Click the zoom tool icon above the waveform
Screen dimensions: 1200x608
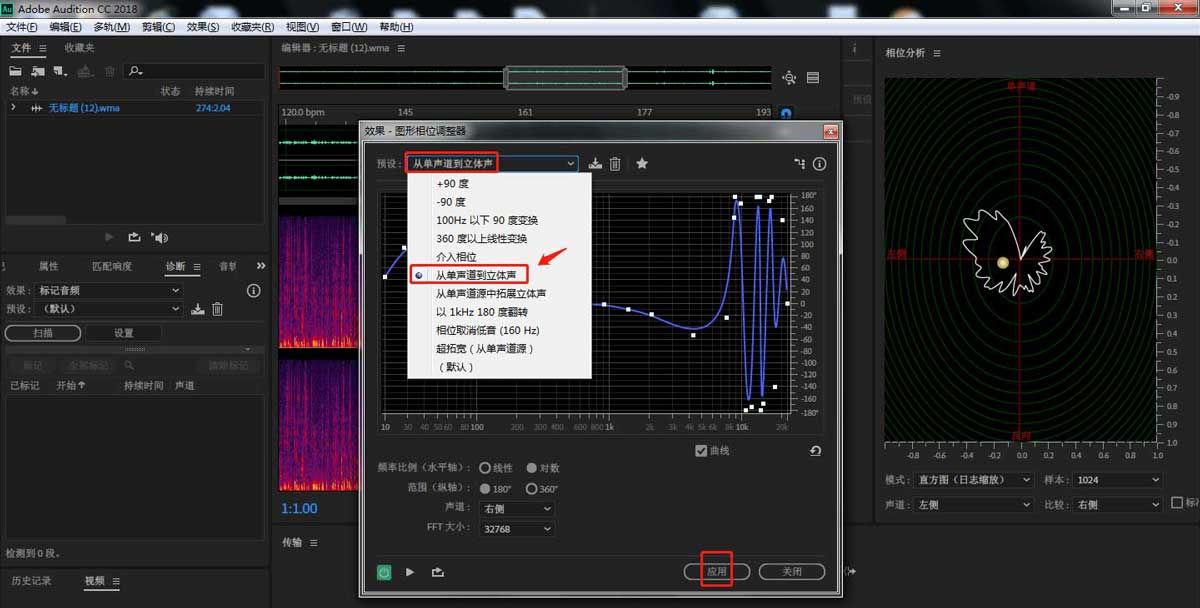[789, 77]
